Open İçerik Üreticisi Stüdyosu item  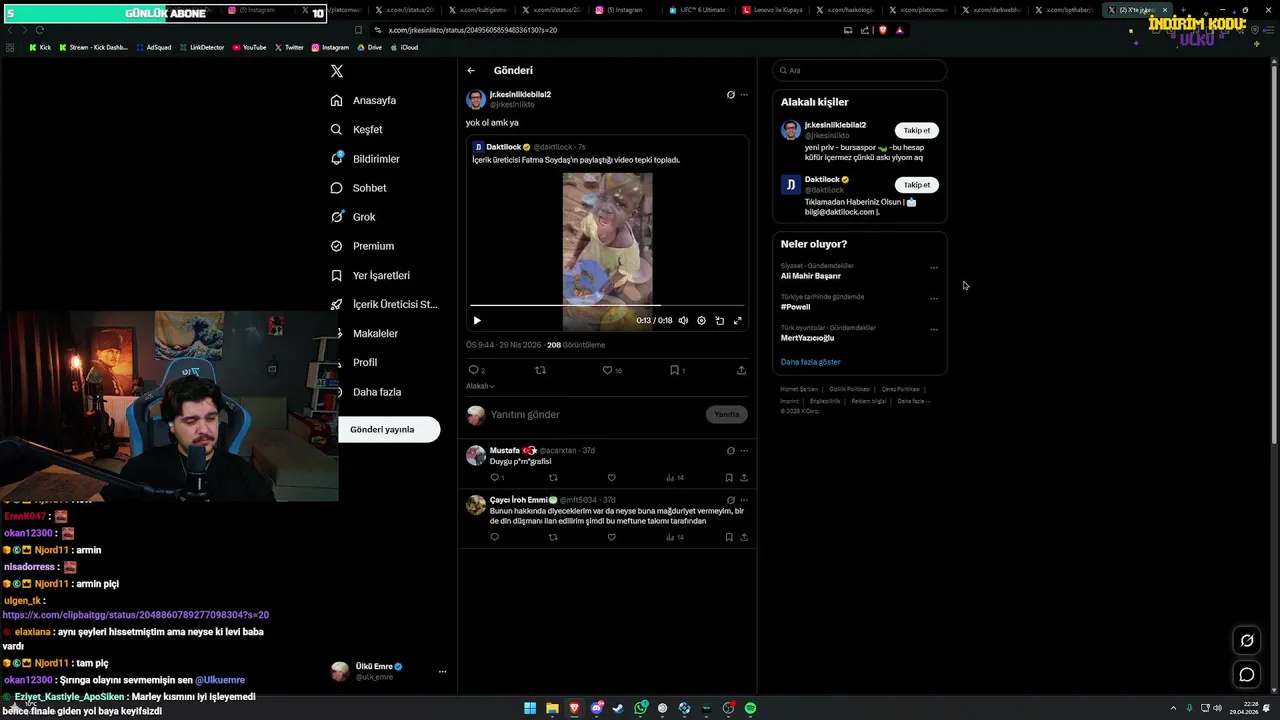click(384, 304)
